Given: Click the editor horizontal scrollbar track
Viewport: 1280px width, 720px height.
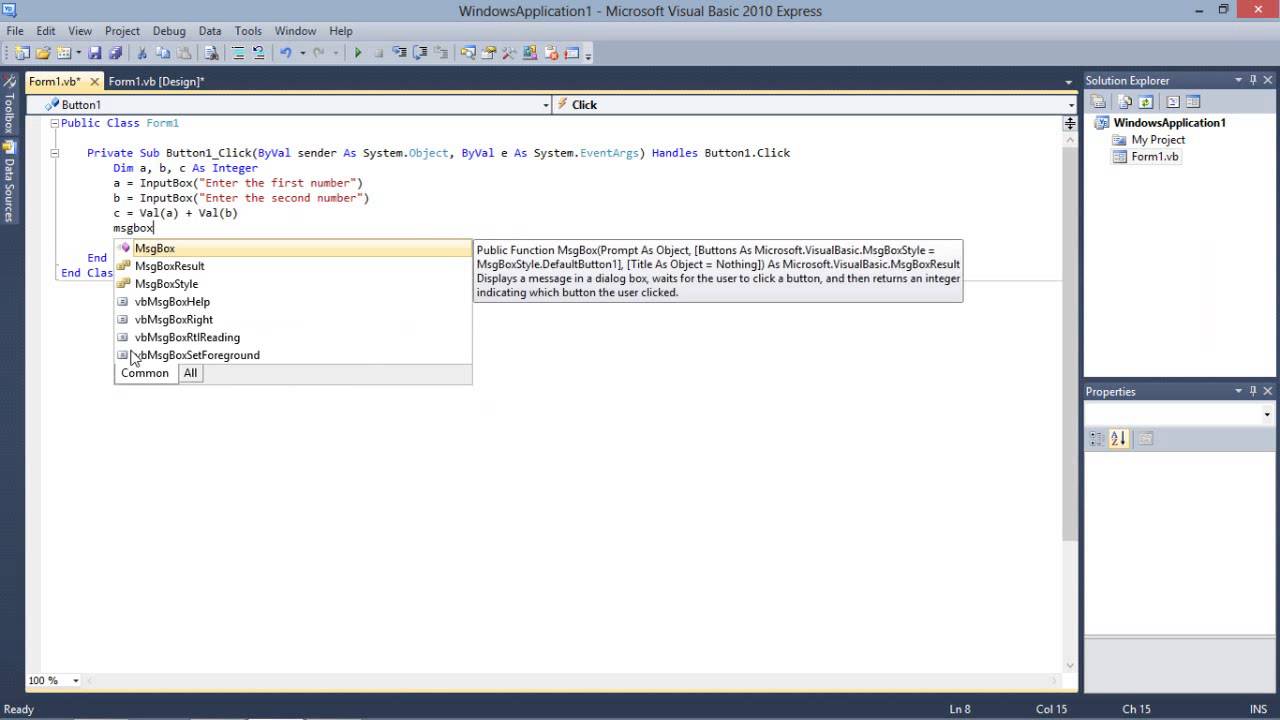Looking at the screenshot, I should [x=570, y=681].
